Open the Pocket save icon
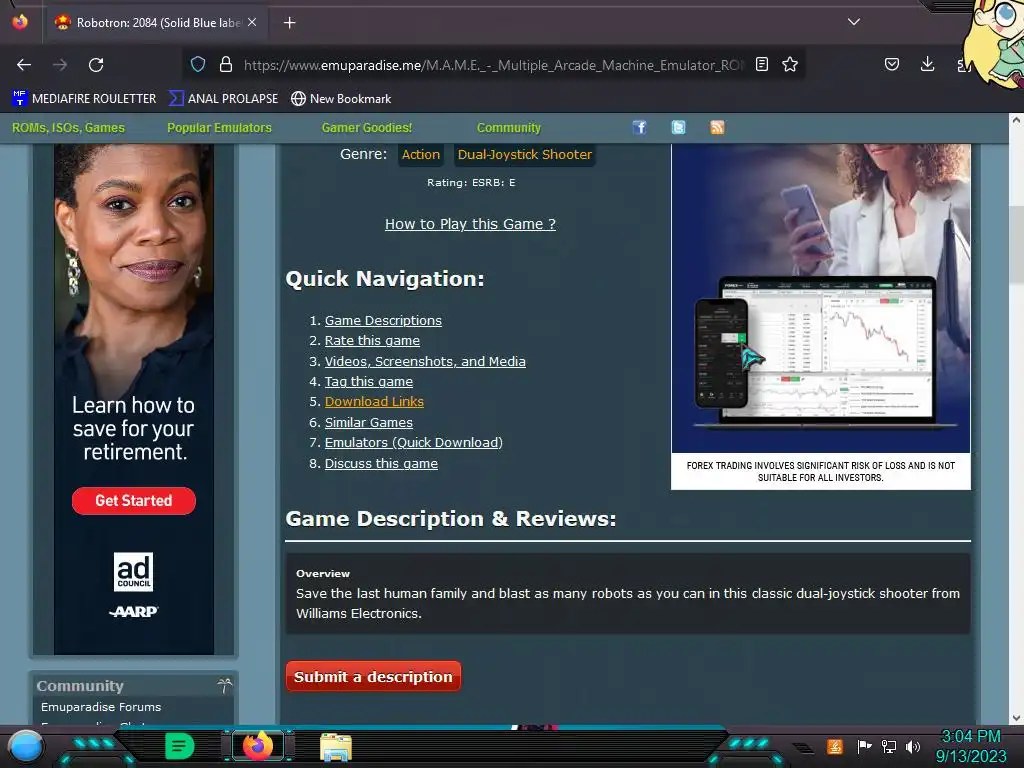This screenshot has width=1024, height=768. click(x=891, y=64)
